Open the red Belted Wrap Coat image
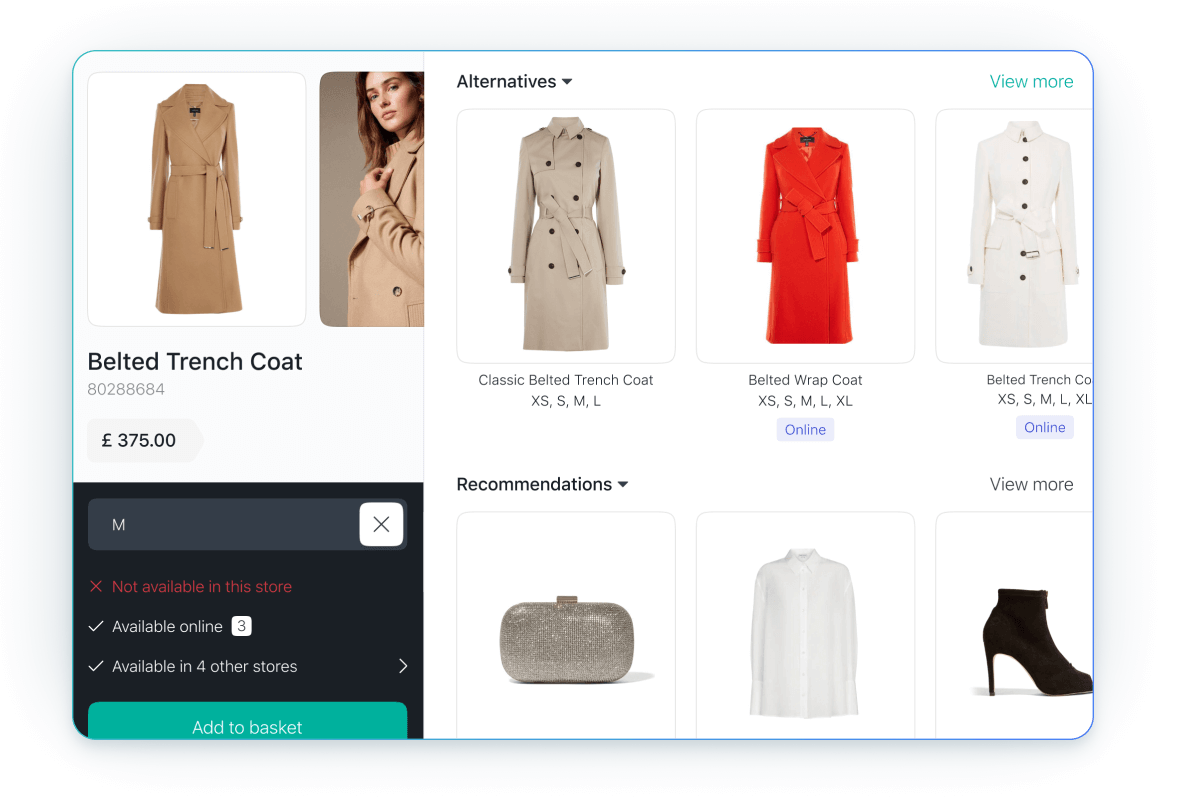This screenshot has height=800, width=1184. tap(805, 236)
